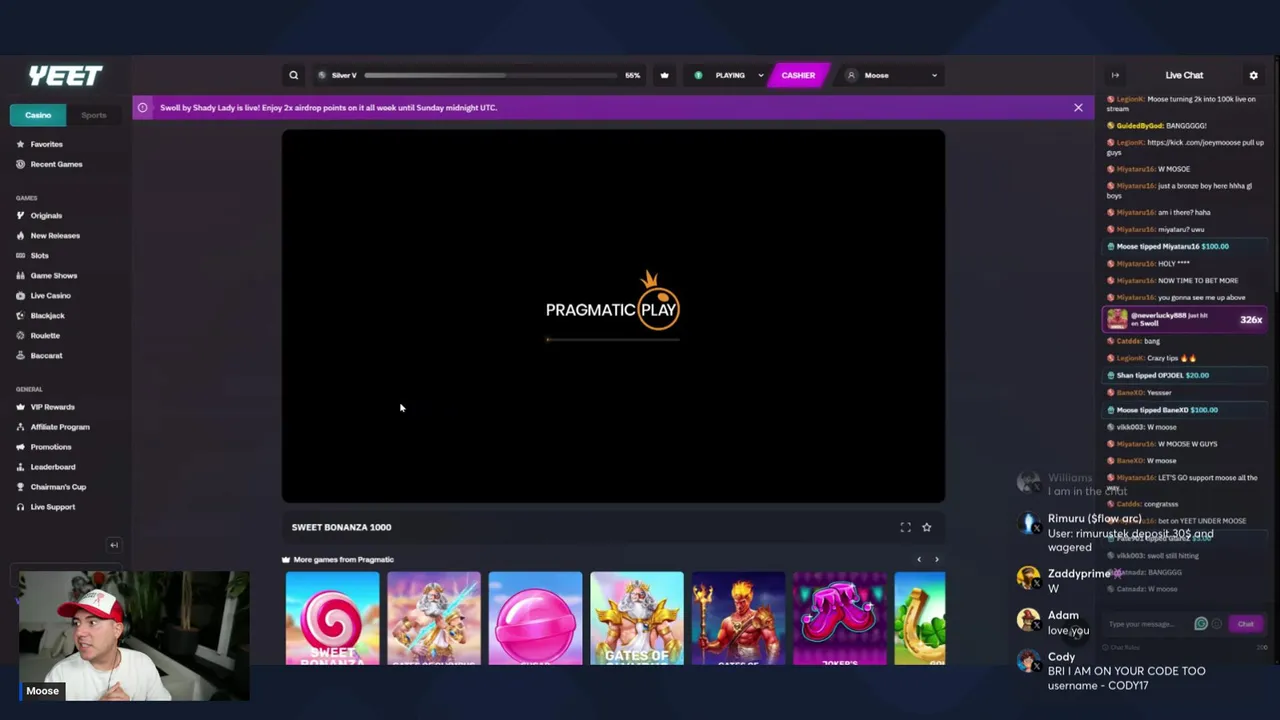Favorite Sweet Bonanza 1000 with the star icon
This screenshot has height=720, width=1280.
(x=926, y=527)
